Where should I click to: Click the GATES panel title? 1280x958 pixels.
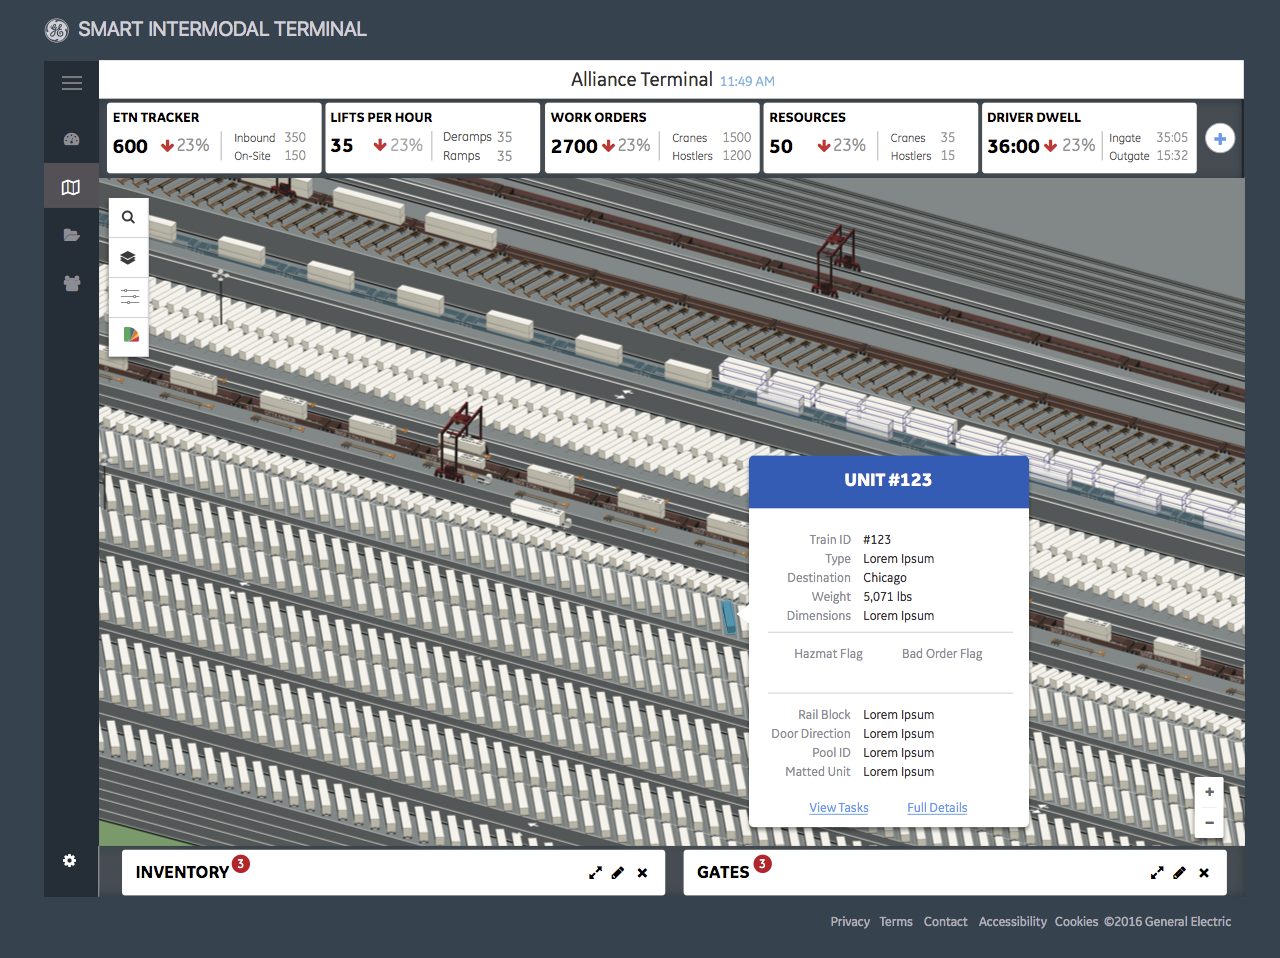coord(723,873)
